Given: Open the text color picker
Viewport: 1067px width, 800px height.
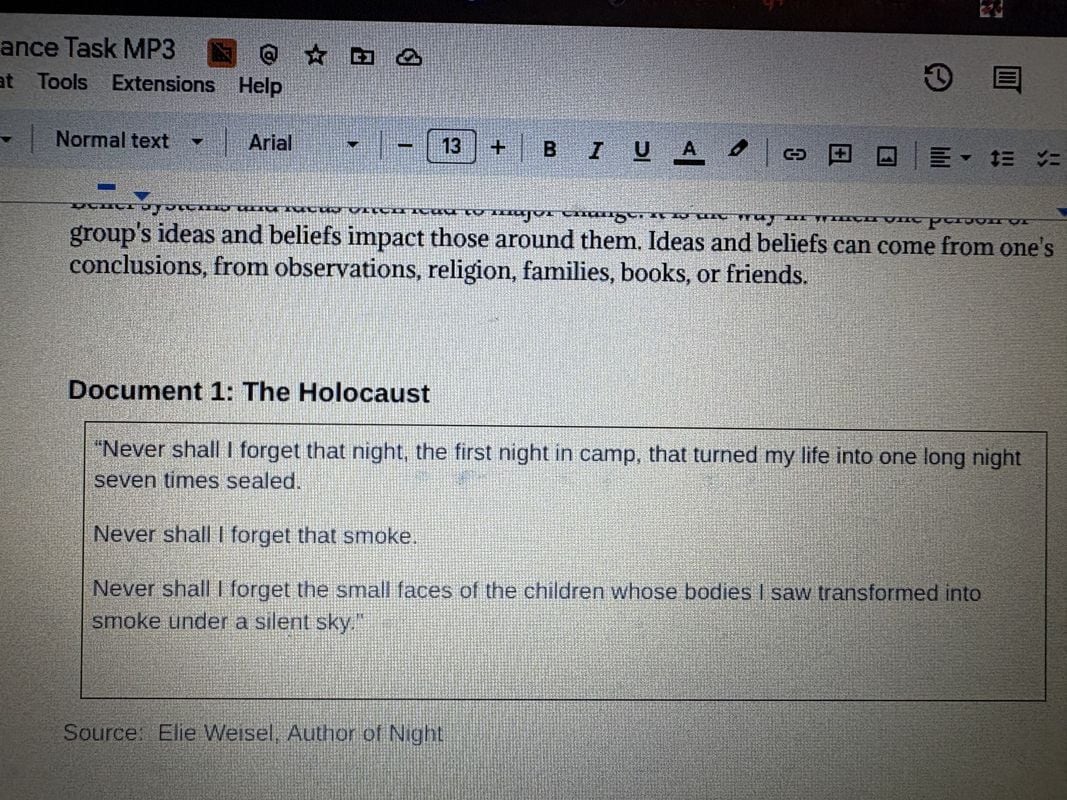Looking at the screenshot, I should (689, 152).
